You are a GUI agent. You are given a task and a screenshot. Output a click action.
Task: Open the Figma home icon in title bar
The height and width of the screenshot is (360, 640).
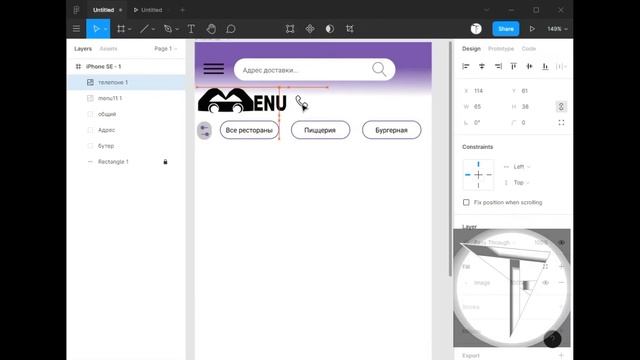tap(76, 10)
